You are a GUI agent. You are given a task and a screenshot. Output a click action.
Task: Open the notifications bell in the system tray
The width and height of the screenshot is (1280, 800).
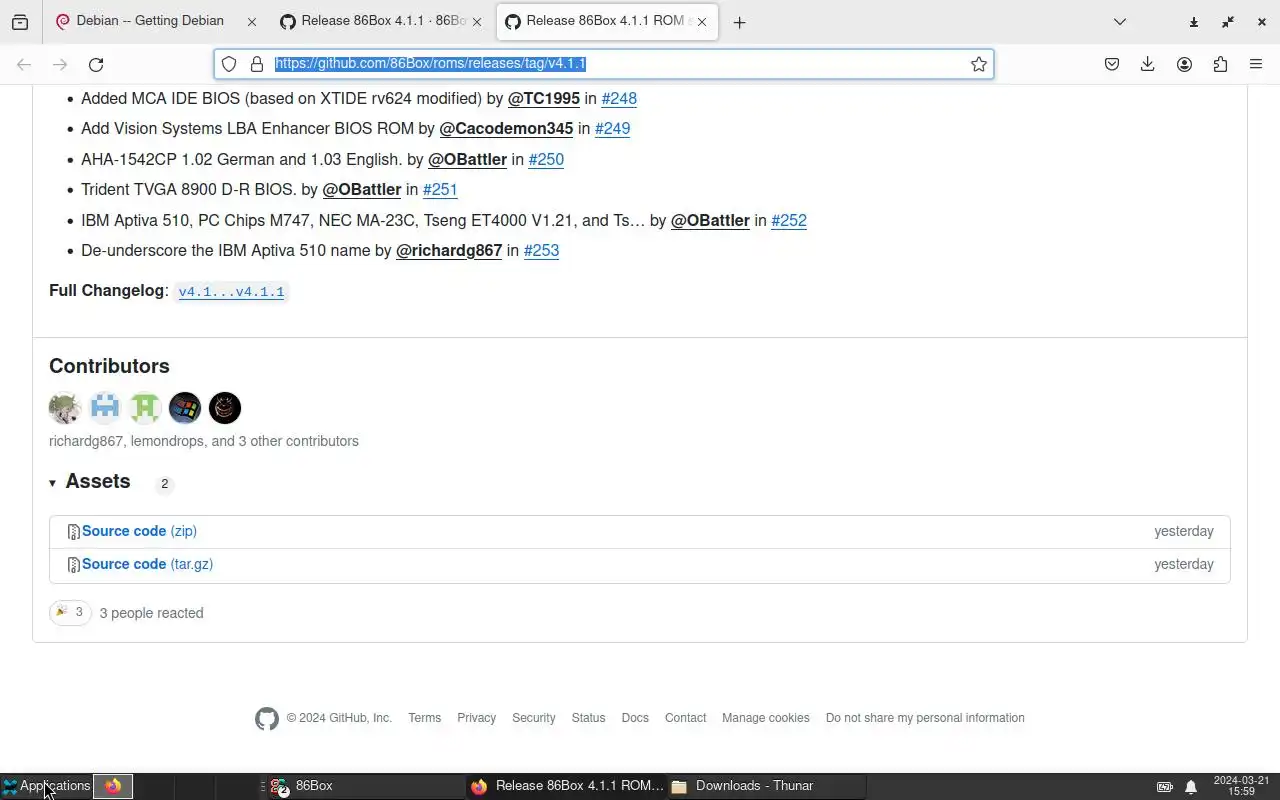(x=1191, y=787)
